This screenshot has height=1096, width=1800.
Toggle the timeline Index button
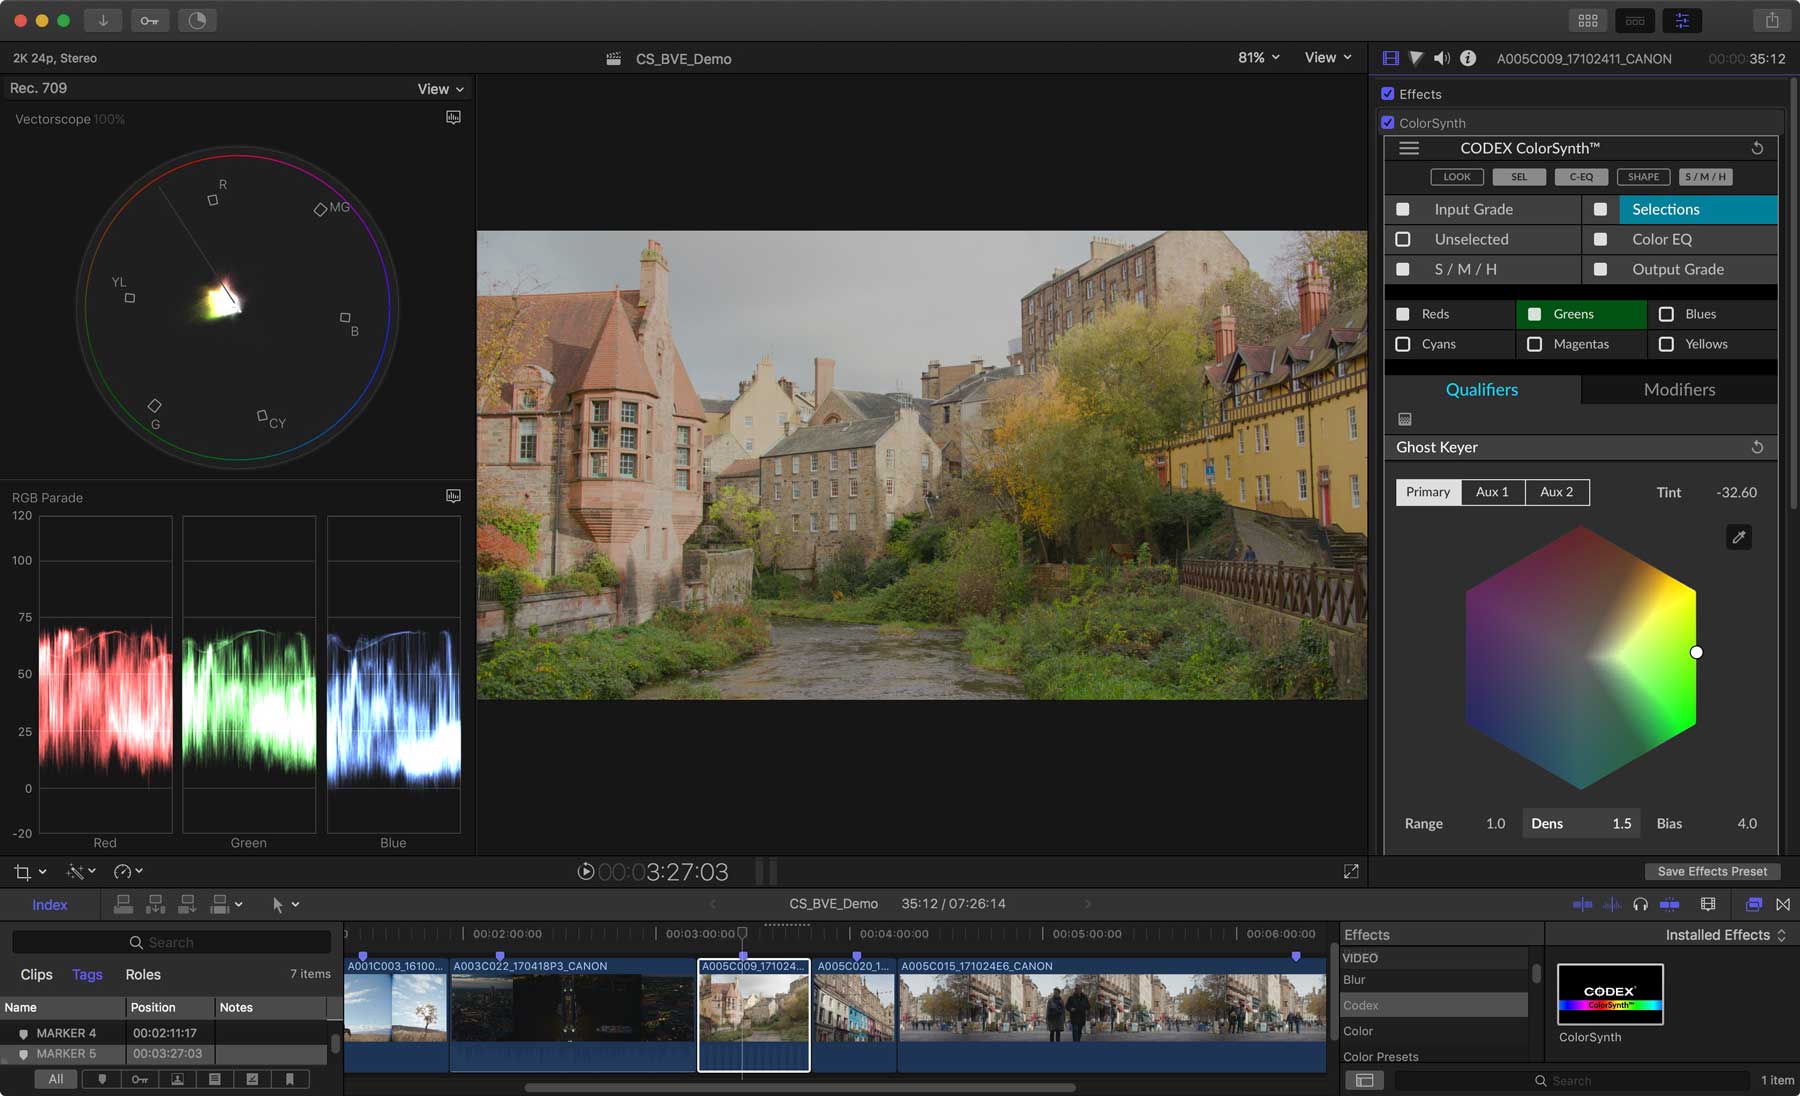coord(50,905)
